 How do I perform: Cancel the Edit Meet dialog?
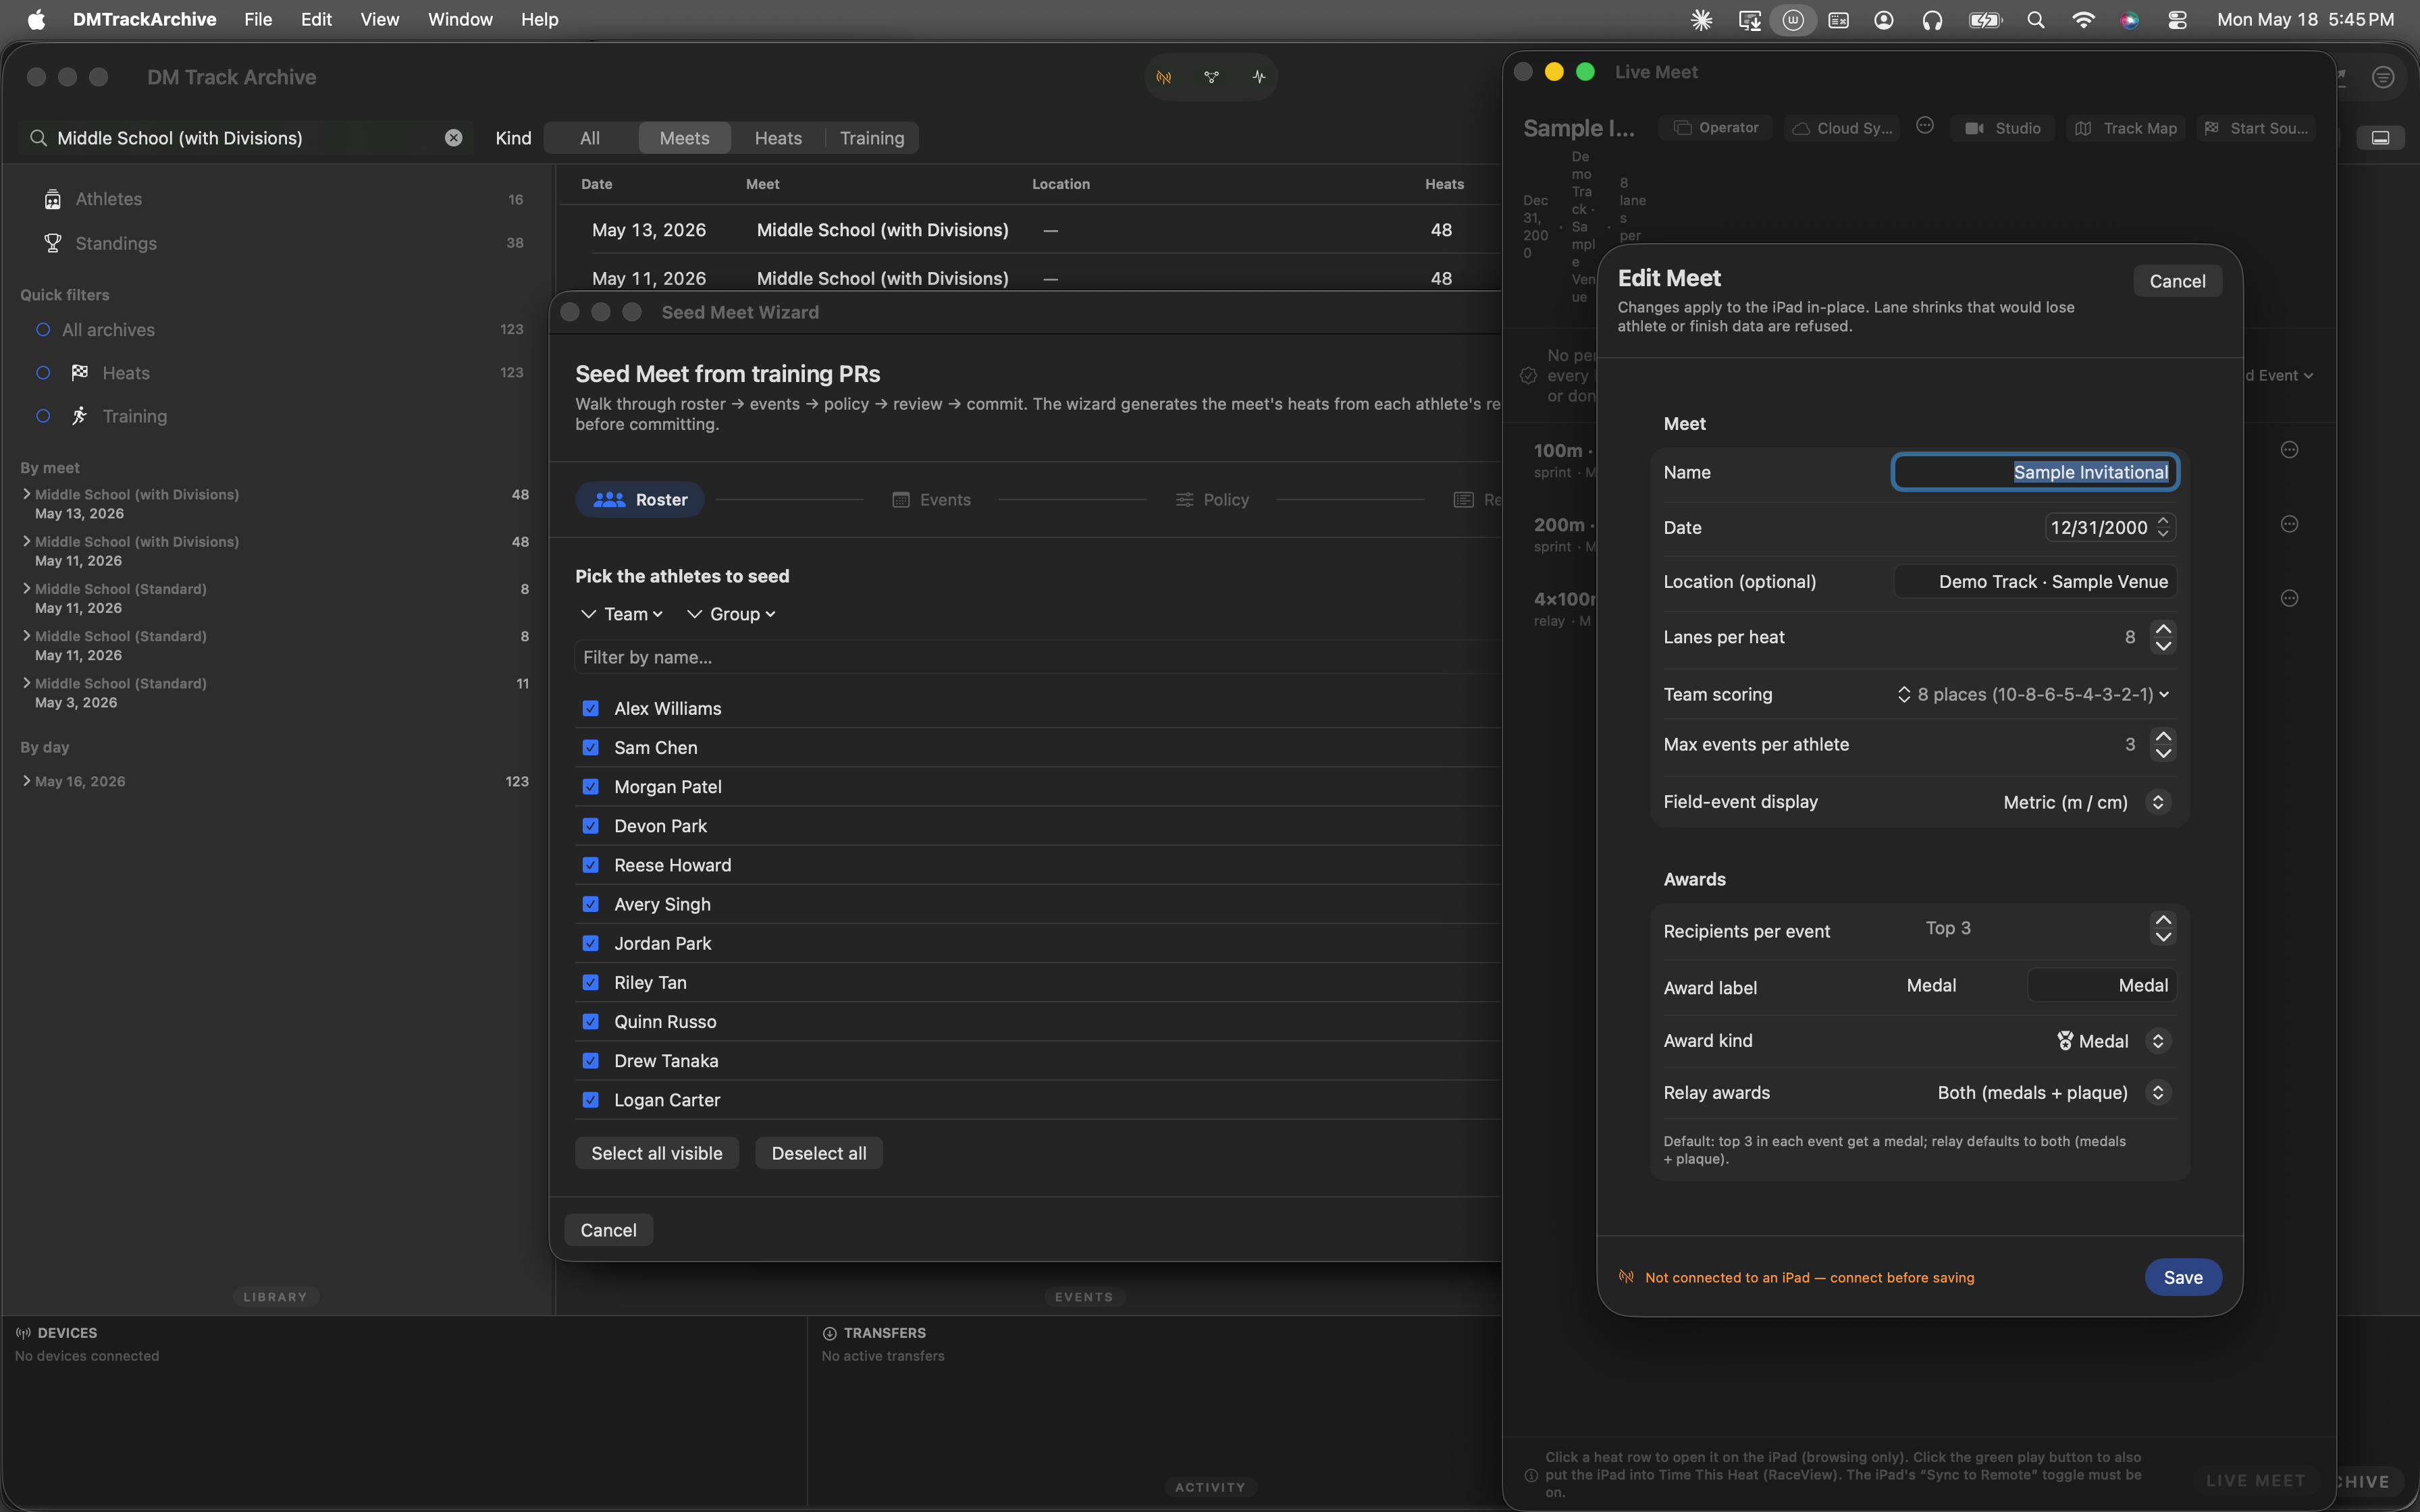click(x=2177, y=281)
